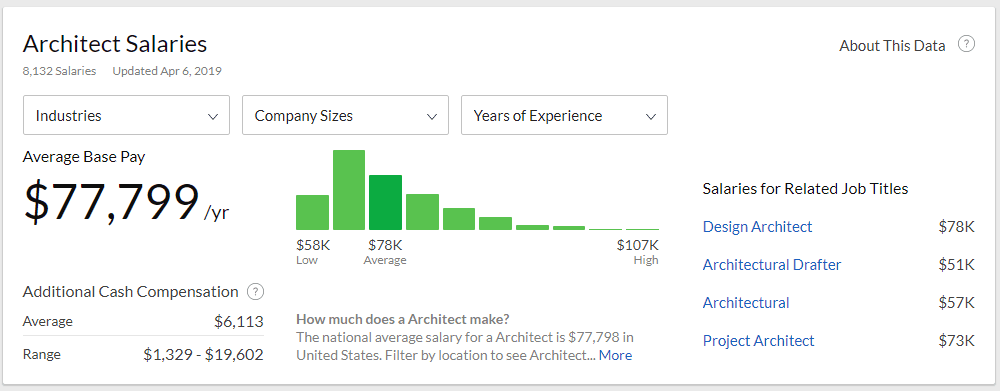Screen dimensions: 1000x391
Task: Click the tallest histogram bar
Action: click(349, 190)
